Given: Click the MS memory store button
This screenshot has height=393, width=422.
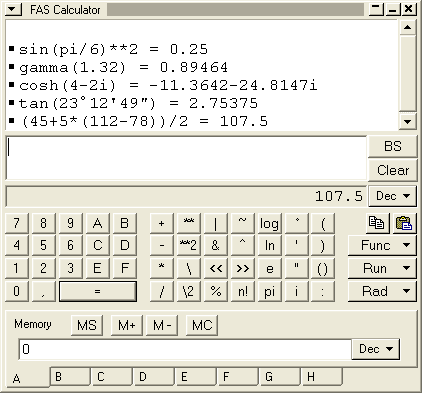Looking at the screenshot, I should 87,325.
